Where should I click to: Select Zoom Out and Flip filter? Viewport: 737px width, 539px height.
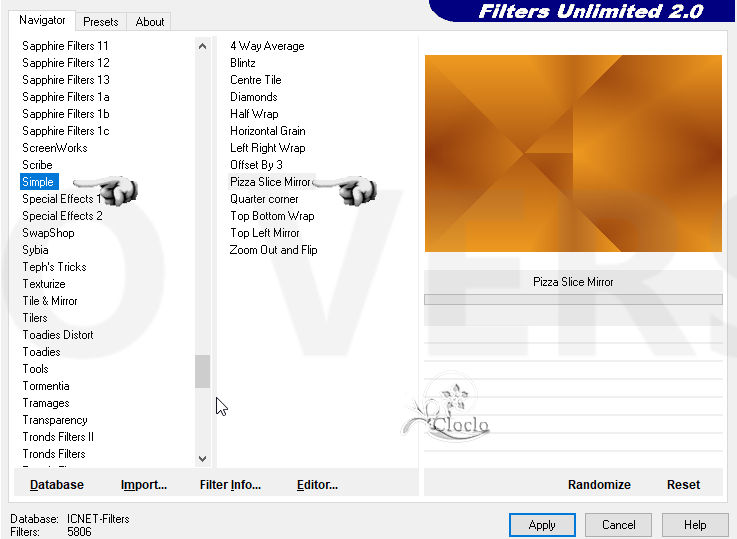tap(273, 250)
